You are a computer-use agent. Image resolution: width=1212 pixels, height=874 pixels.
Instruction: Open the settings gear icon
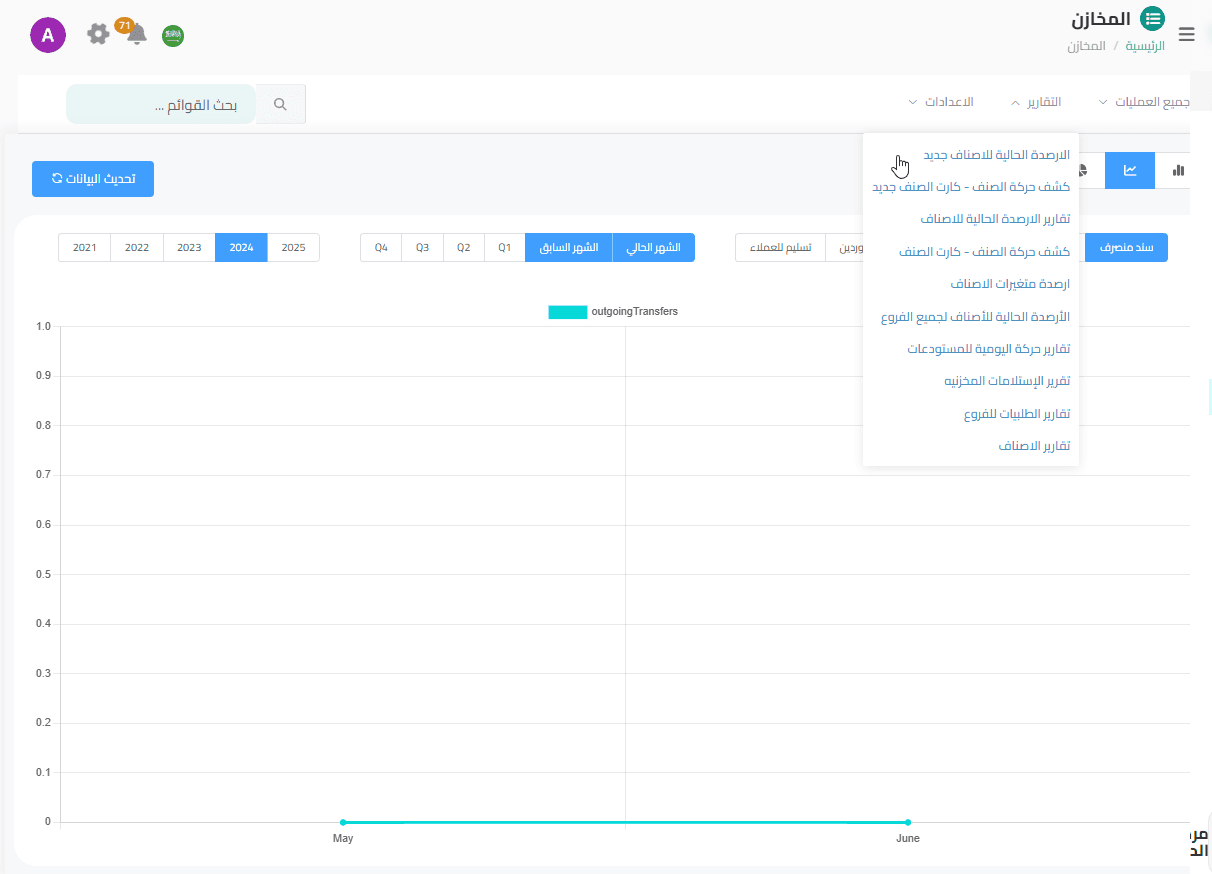[98, 34]
